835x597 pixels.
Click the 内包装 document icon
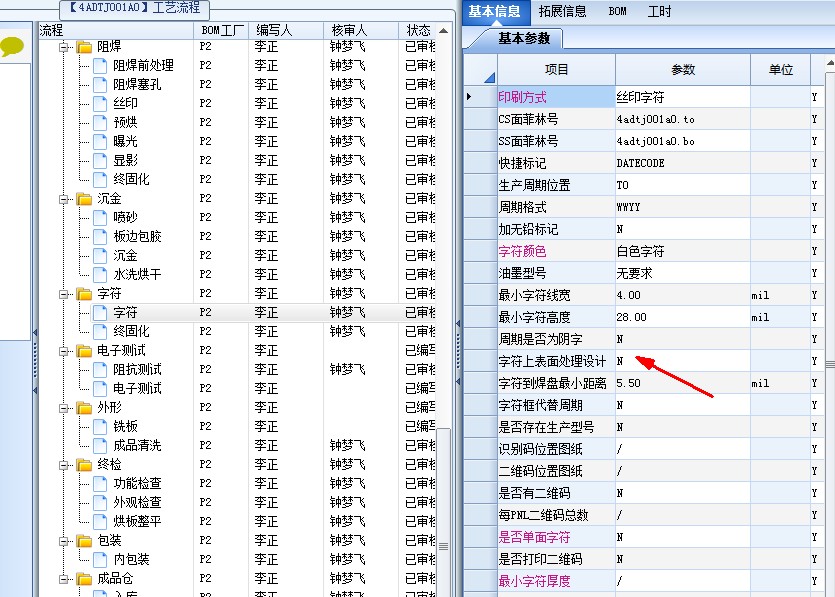coord(100,560)
